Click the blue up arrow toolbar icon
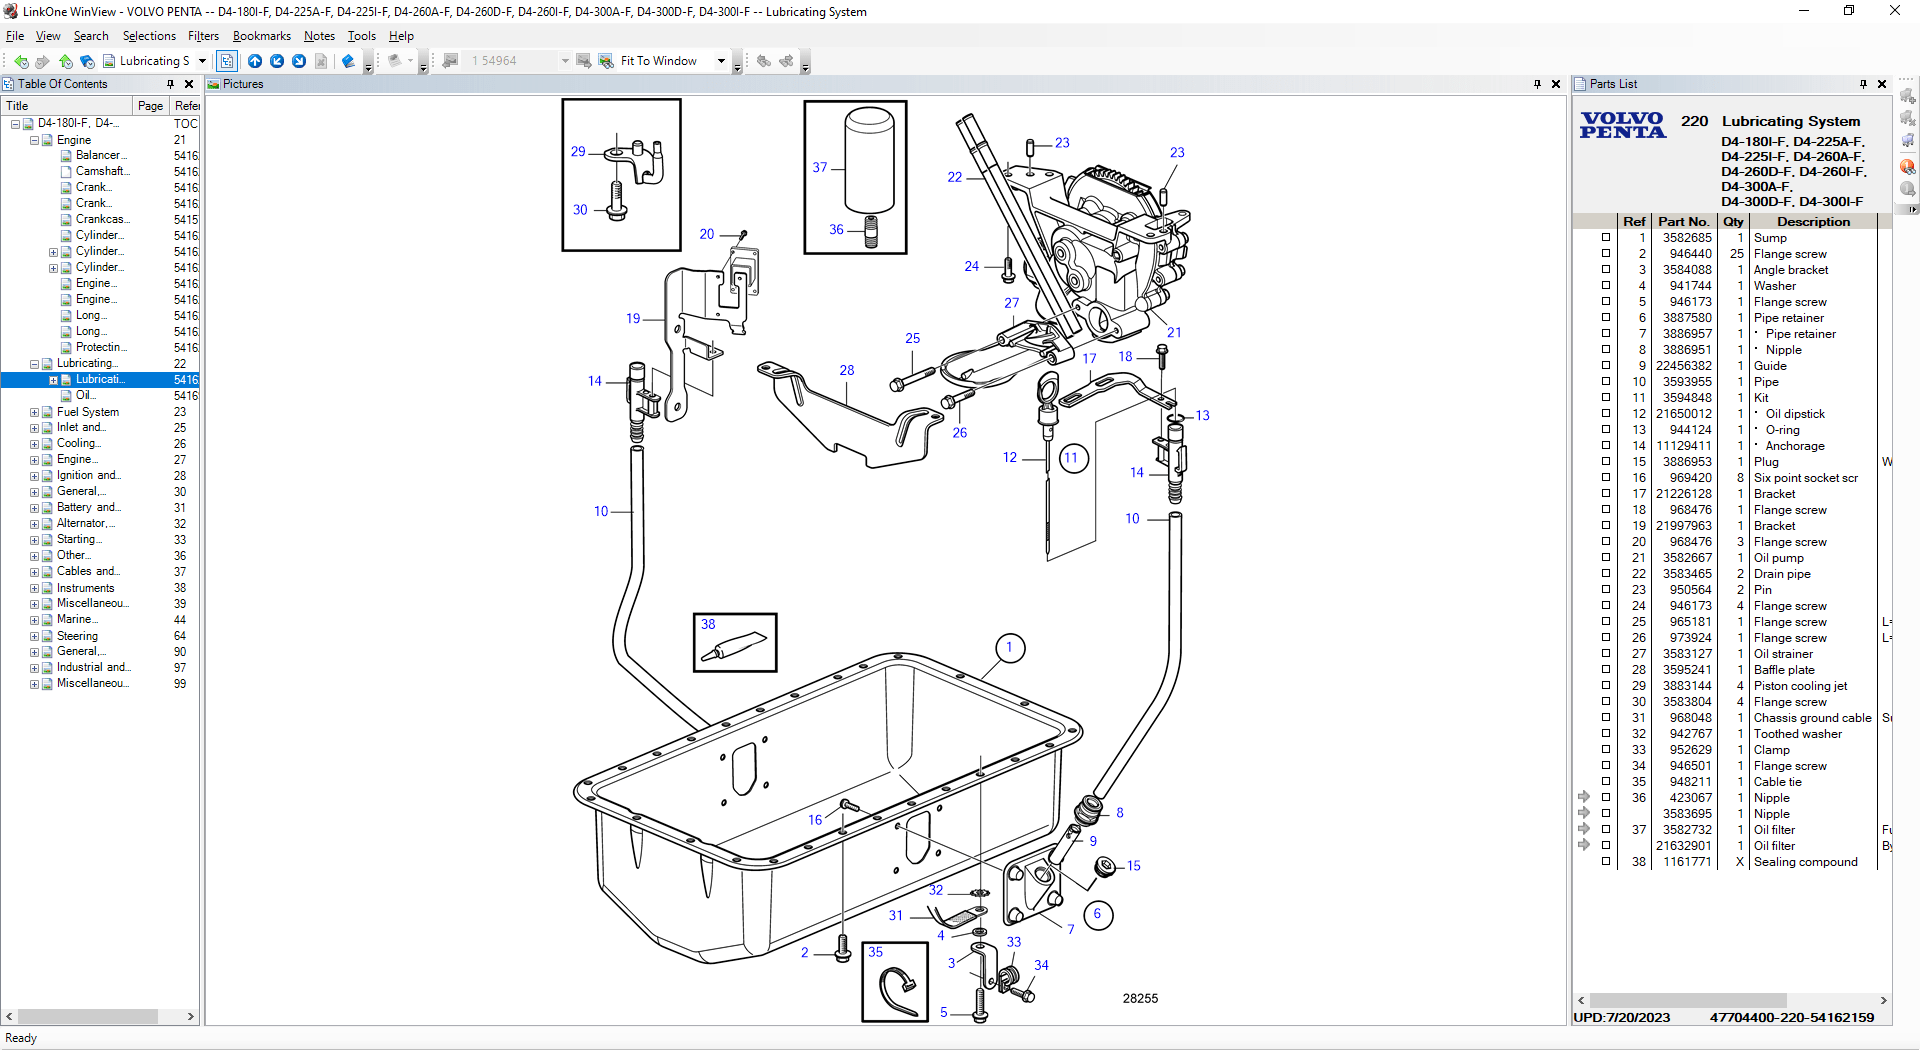This screenshot has height=1050, width=1920. coord(255,61)
